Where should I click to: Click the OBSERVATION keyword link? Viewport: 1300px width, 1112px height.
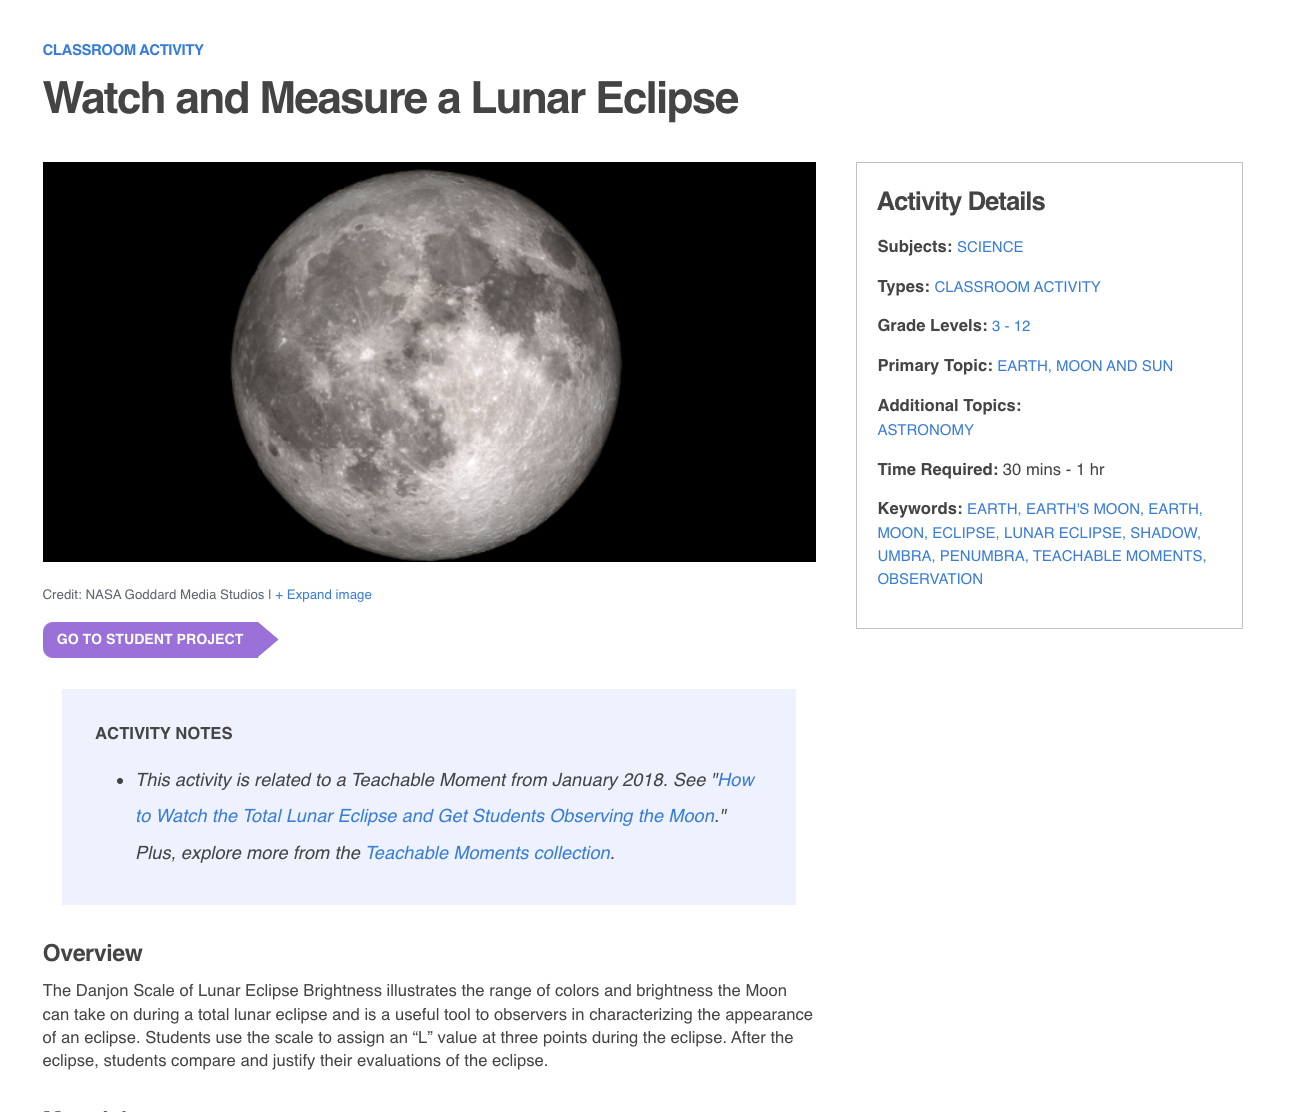[929, 578]
